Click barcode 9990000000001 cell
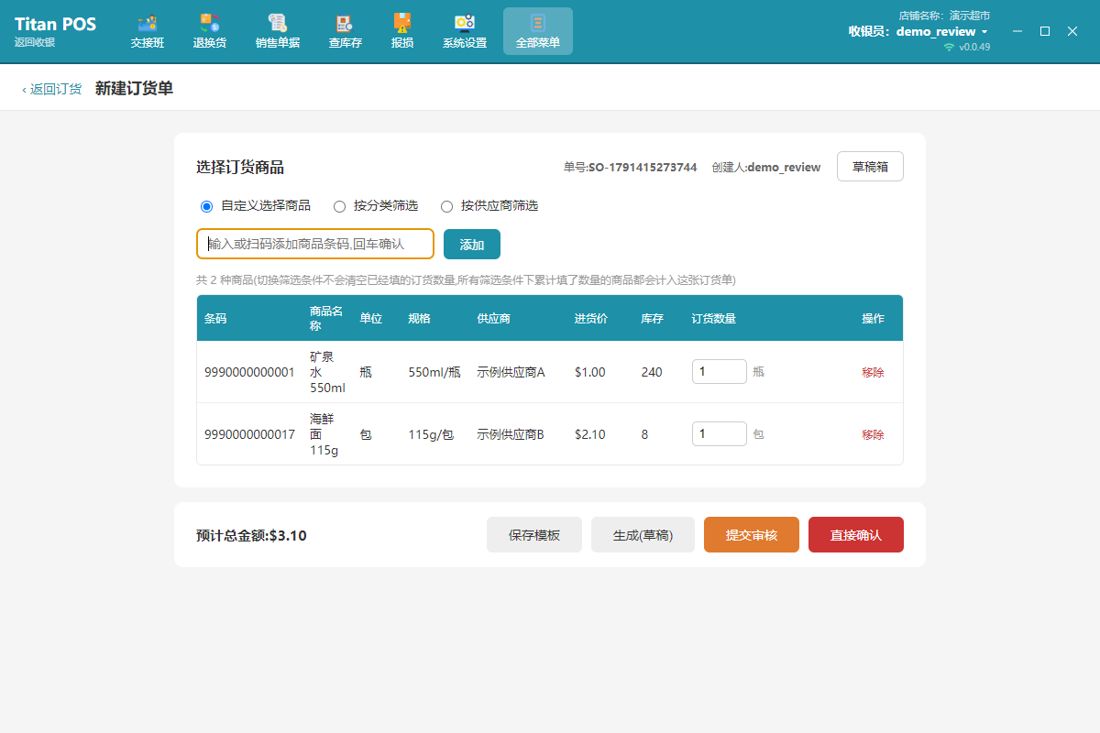Viewport: 1100px width, 733px height. (250, 372)
